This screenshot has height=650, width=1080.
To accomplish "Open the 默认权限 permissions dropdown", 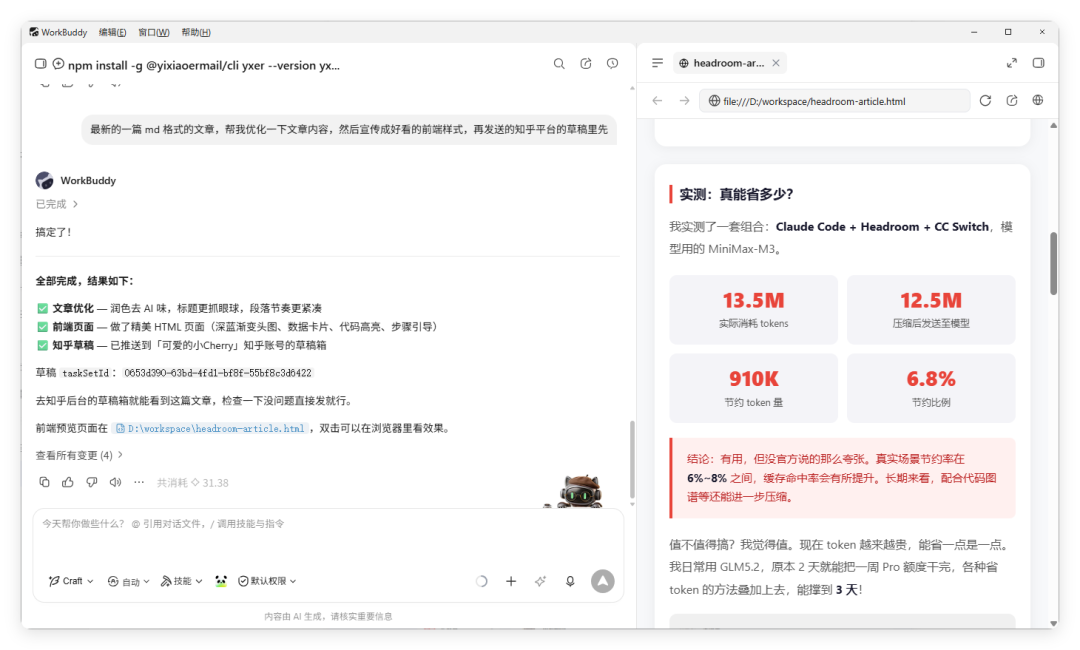I will pyautogui.click(x=267, y=581).
